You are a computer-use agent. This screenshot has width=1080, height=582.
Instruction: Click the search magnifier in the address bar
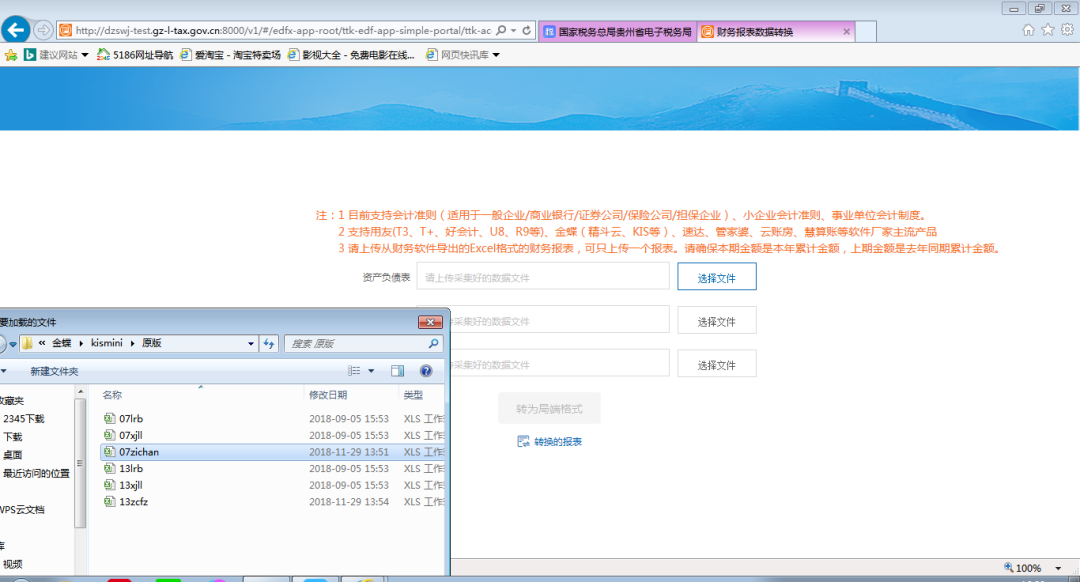click(x=501, y=30)
